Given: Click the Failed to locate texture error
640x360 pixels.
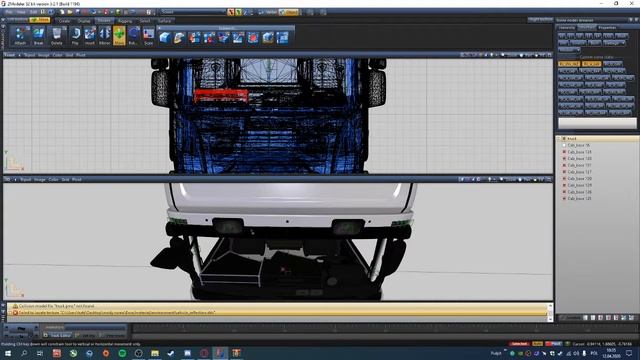Looking at the screenshot, I should pos(278,313).
